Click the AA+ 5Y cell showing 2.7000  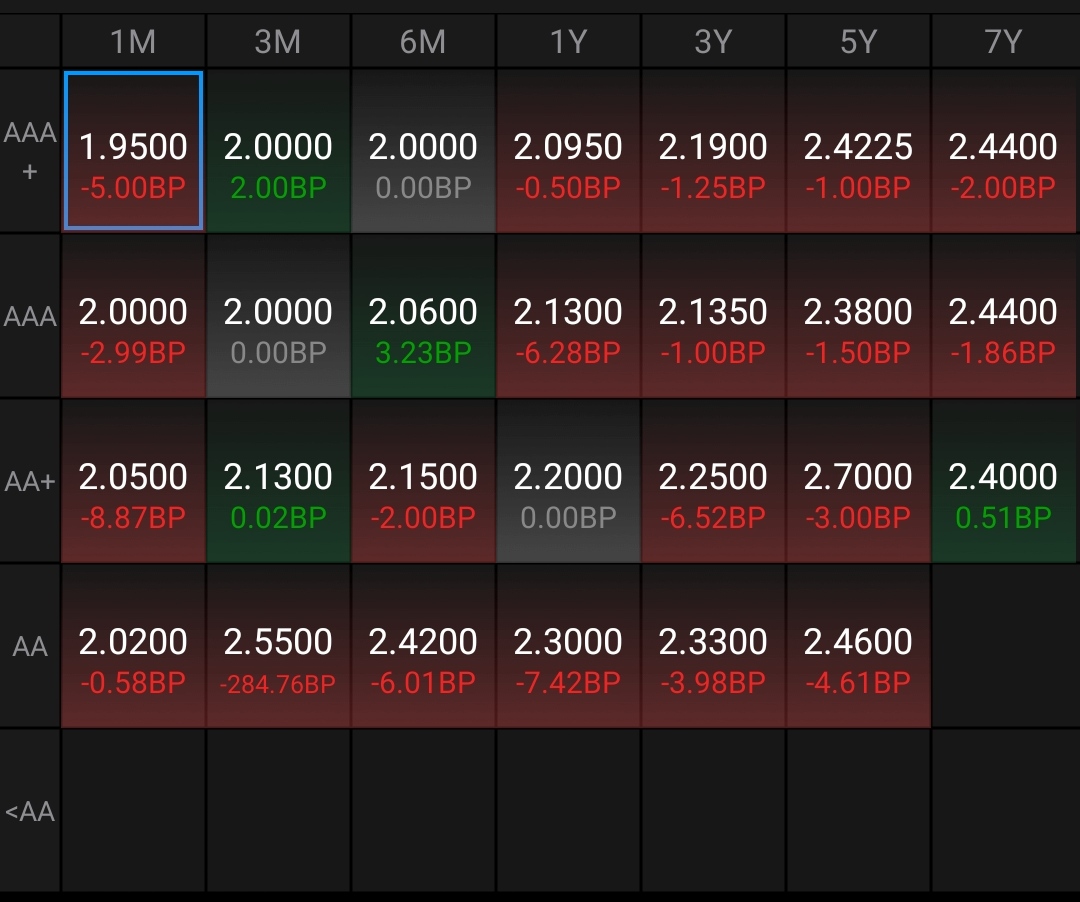tap(858, 481)
